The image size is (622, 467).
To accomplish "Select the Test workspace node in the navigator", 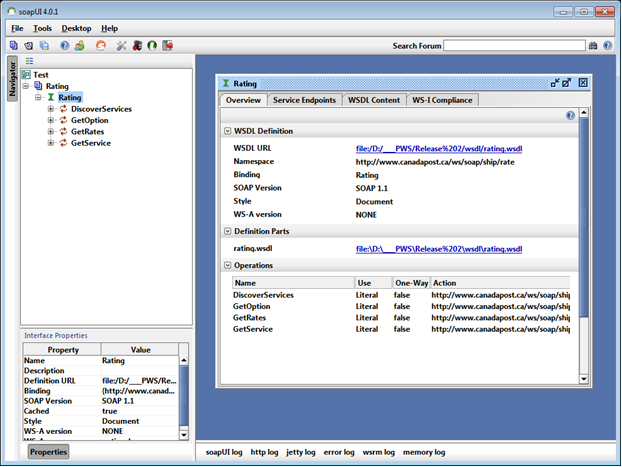I will coord(40,75).
